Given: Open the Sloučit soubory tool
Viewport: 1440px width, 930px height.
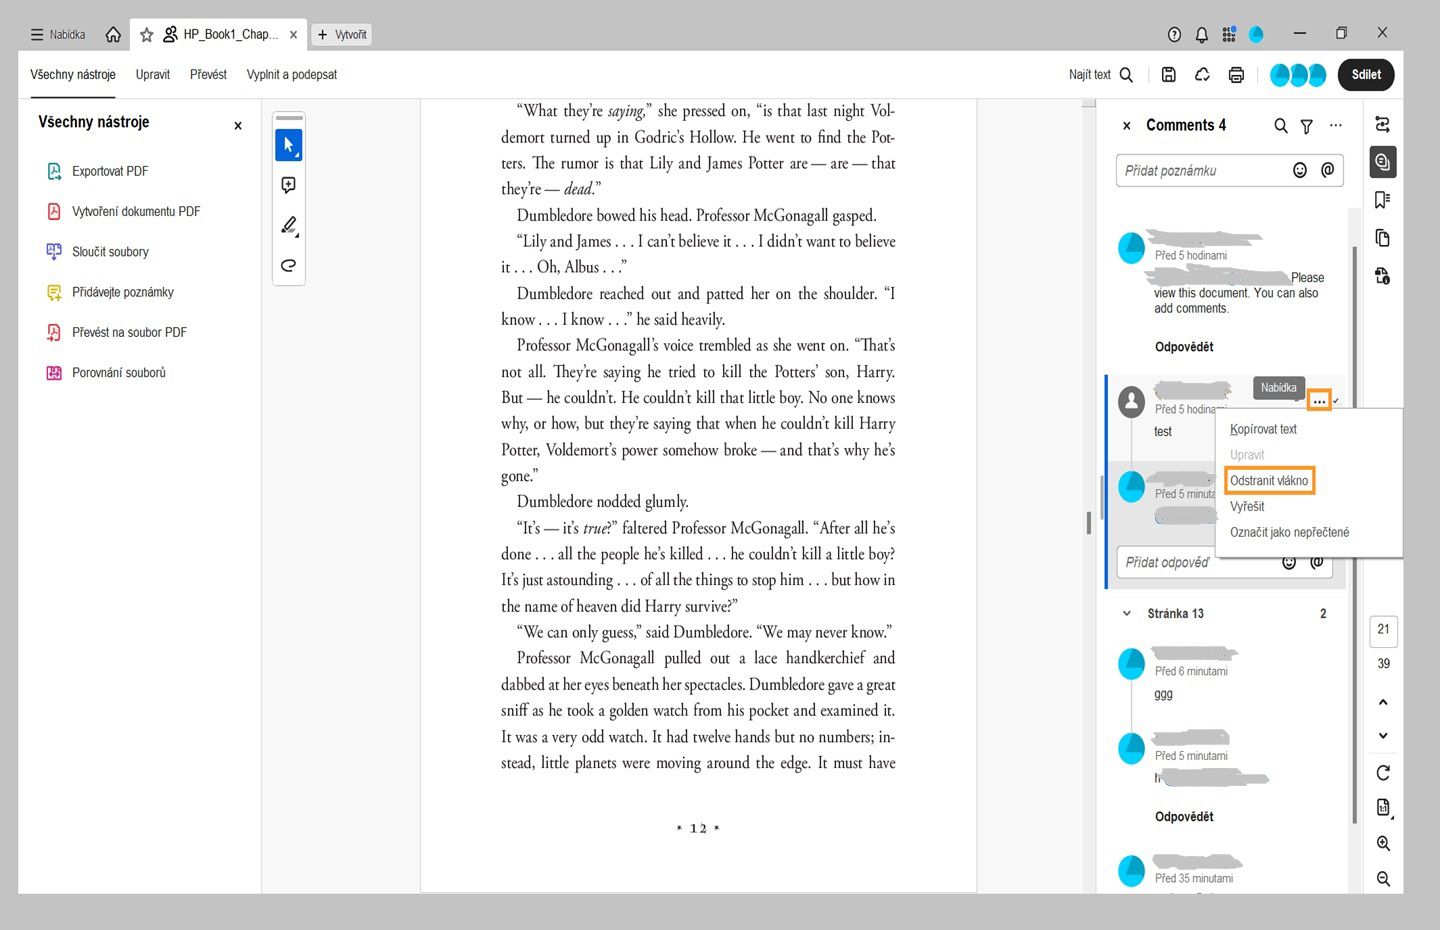Looking at the screenshot, I should click(x=98, y=252).
